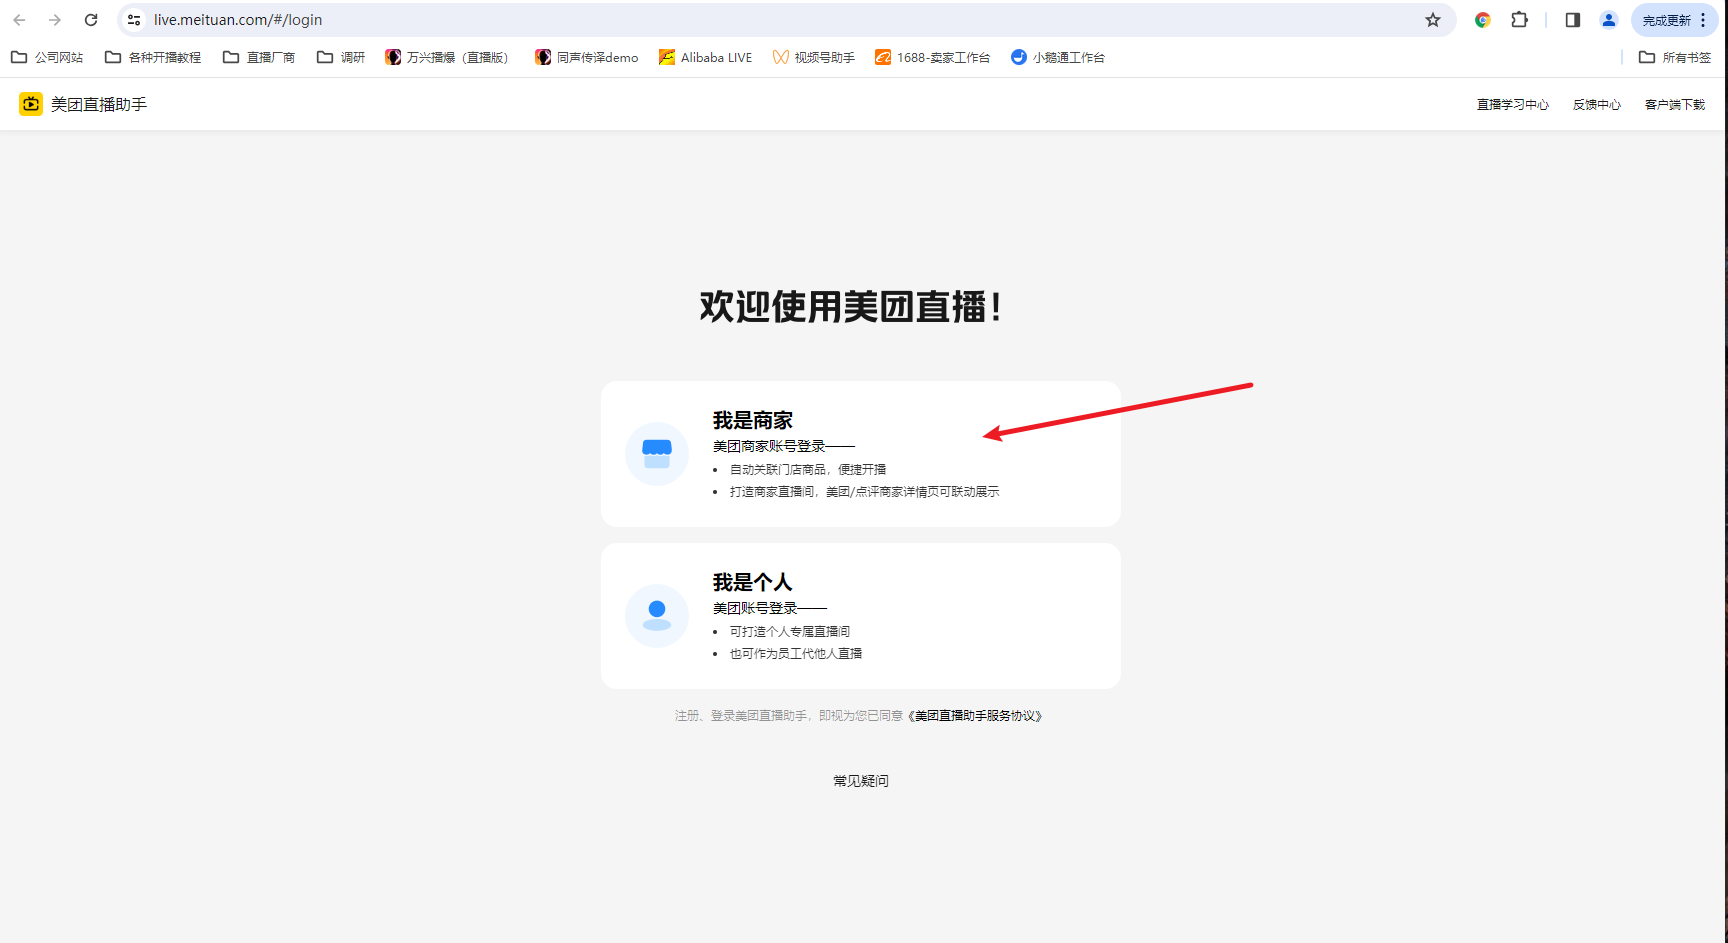Viewport: 1728px width, 943px height.
Task: Click the 完成更新 update button
Action: (x=1666, y=20)
